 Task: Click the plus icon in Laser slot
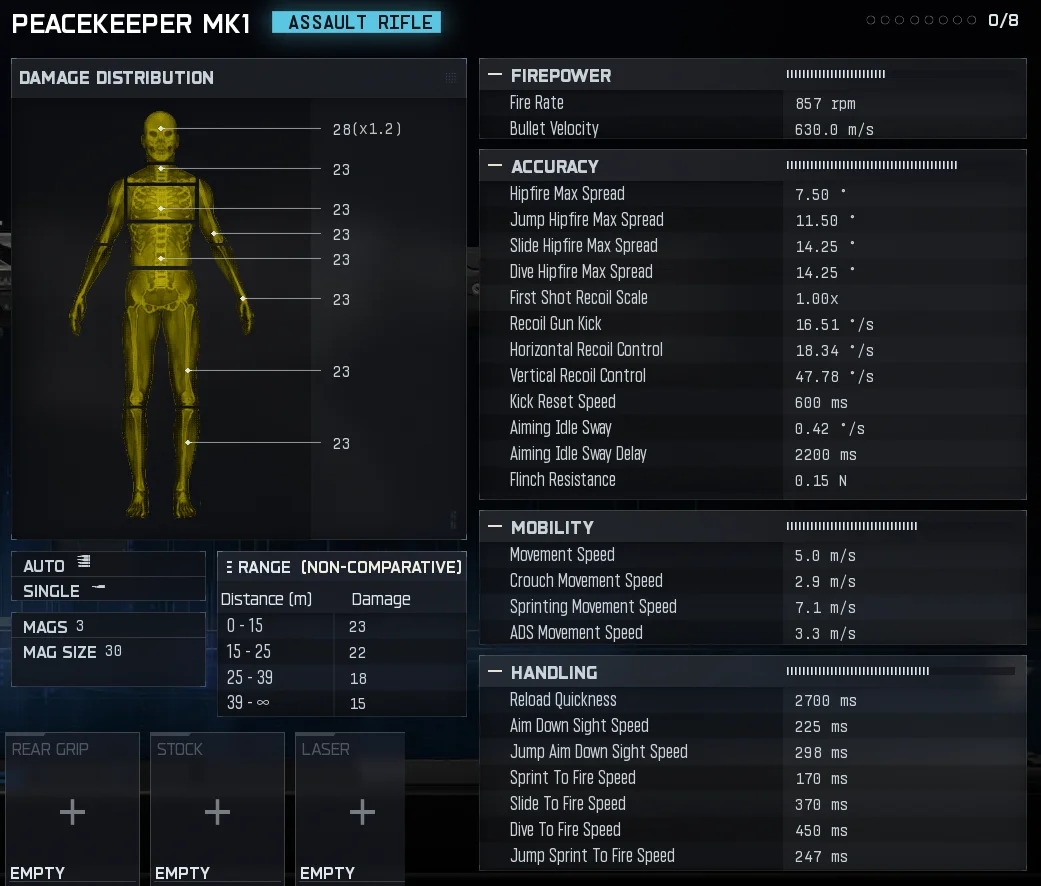pos(362,812)
